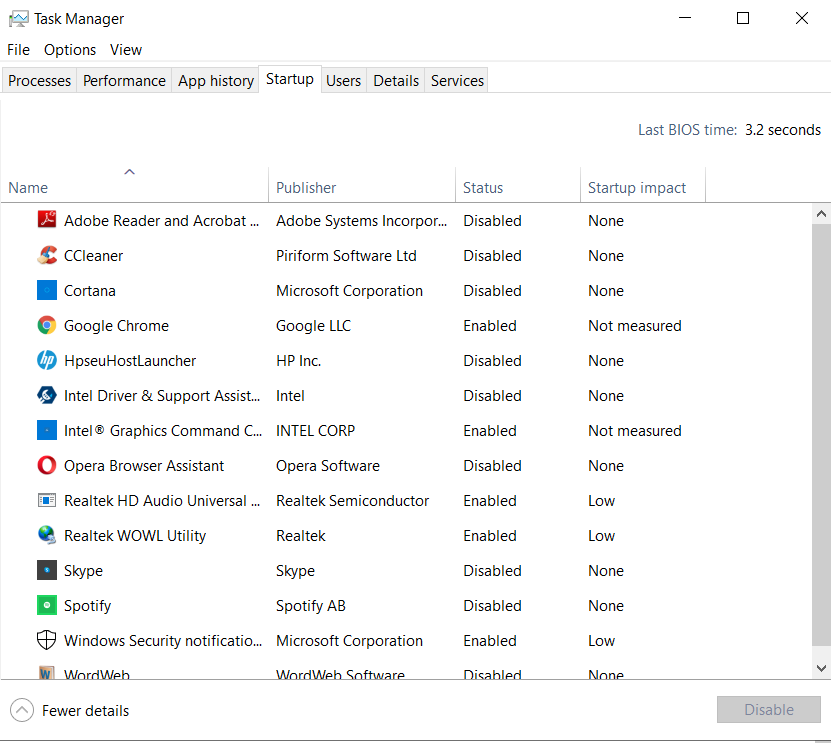831x743 pixels.
Task: Select the green Spotify icon
Action: [47, 605]
